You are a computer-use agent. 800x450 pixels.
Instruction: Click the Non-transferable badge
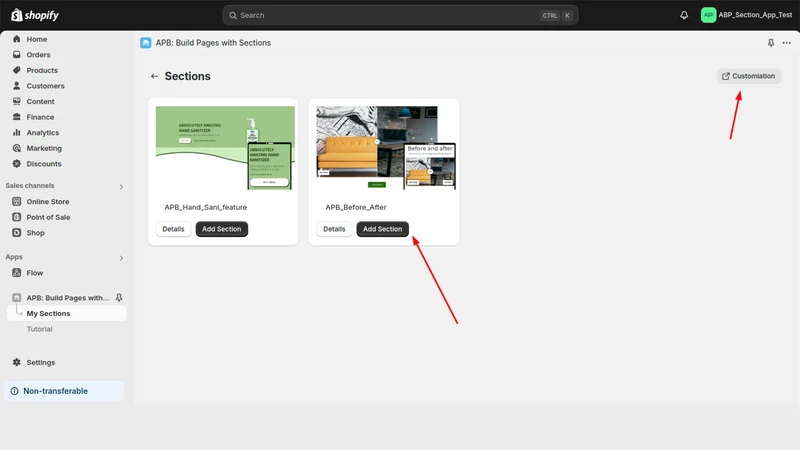tap(64, 391)
